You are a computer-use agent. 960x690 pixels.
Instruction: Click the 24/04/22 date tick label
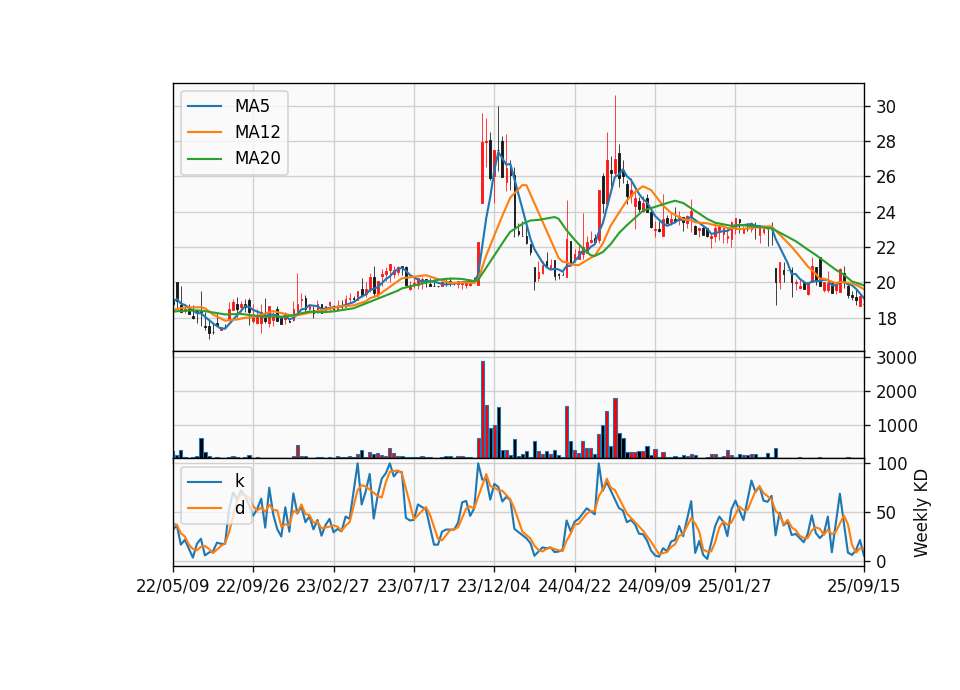tap(574, 586)
